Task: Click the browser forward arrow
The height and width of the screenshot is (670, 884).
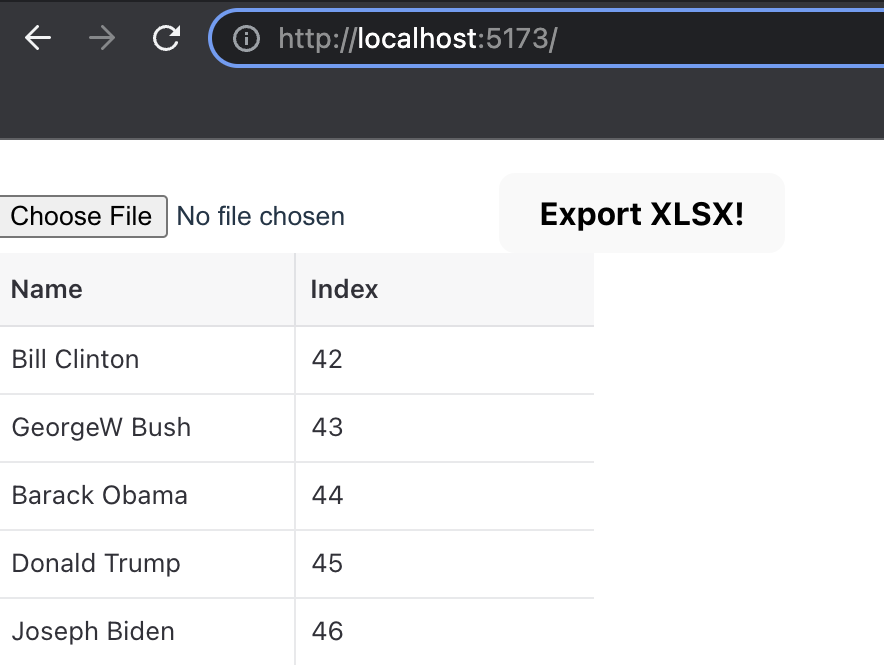Action: (x=102, y=39)
